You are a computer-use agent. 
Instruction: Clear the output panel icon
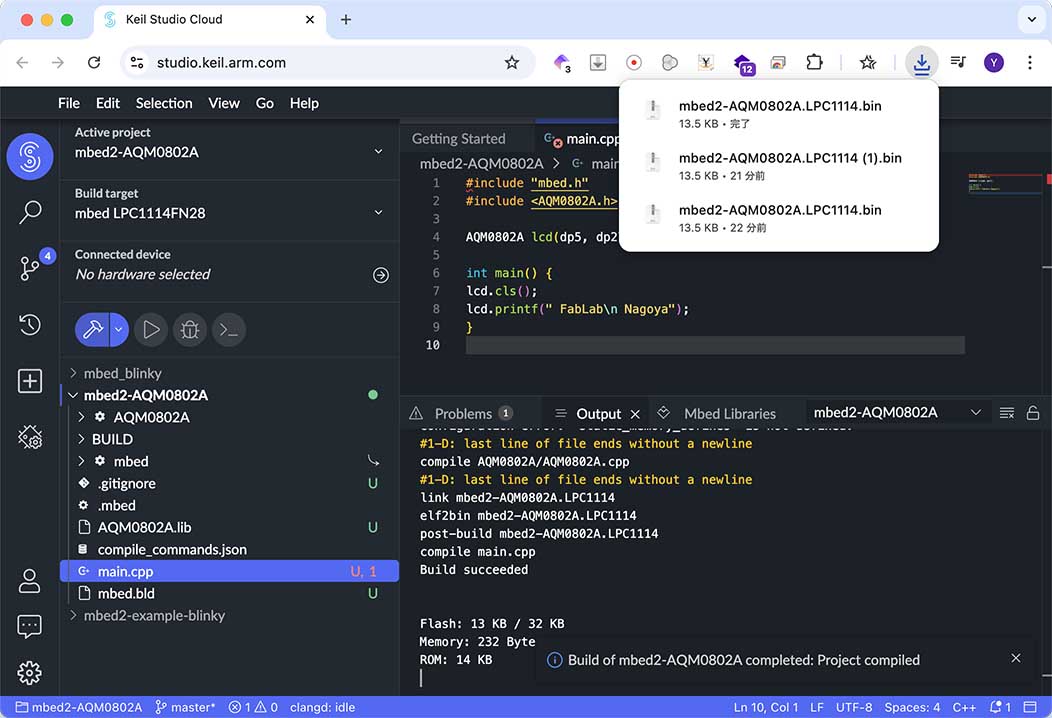(1006, 413)
